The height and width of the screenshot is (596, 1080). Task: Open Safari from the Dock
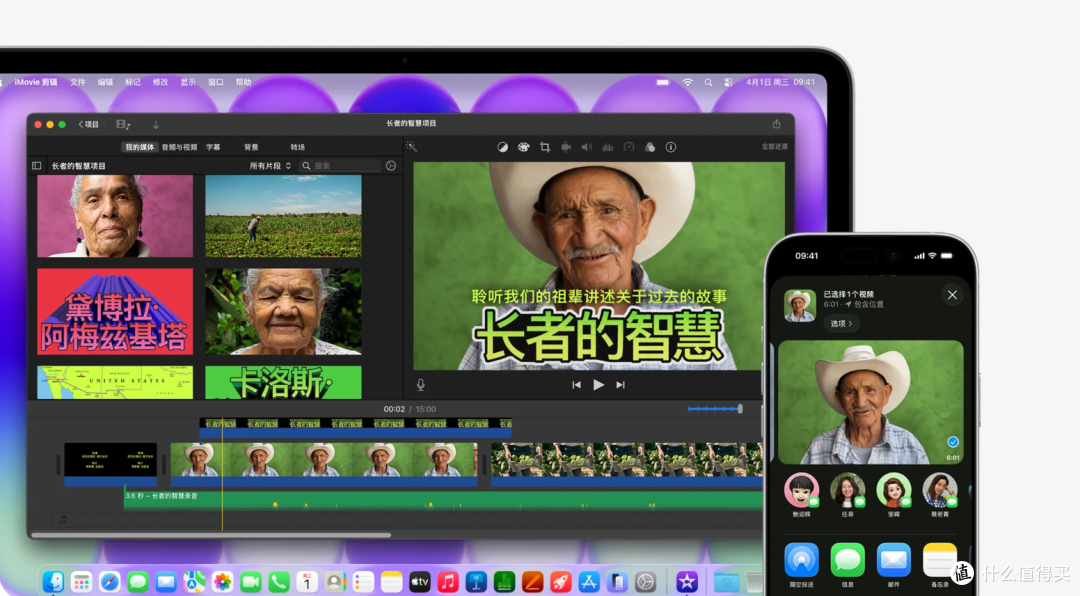(x=110, y=582)
